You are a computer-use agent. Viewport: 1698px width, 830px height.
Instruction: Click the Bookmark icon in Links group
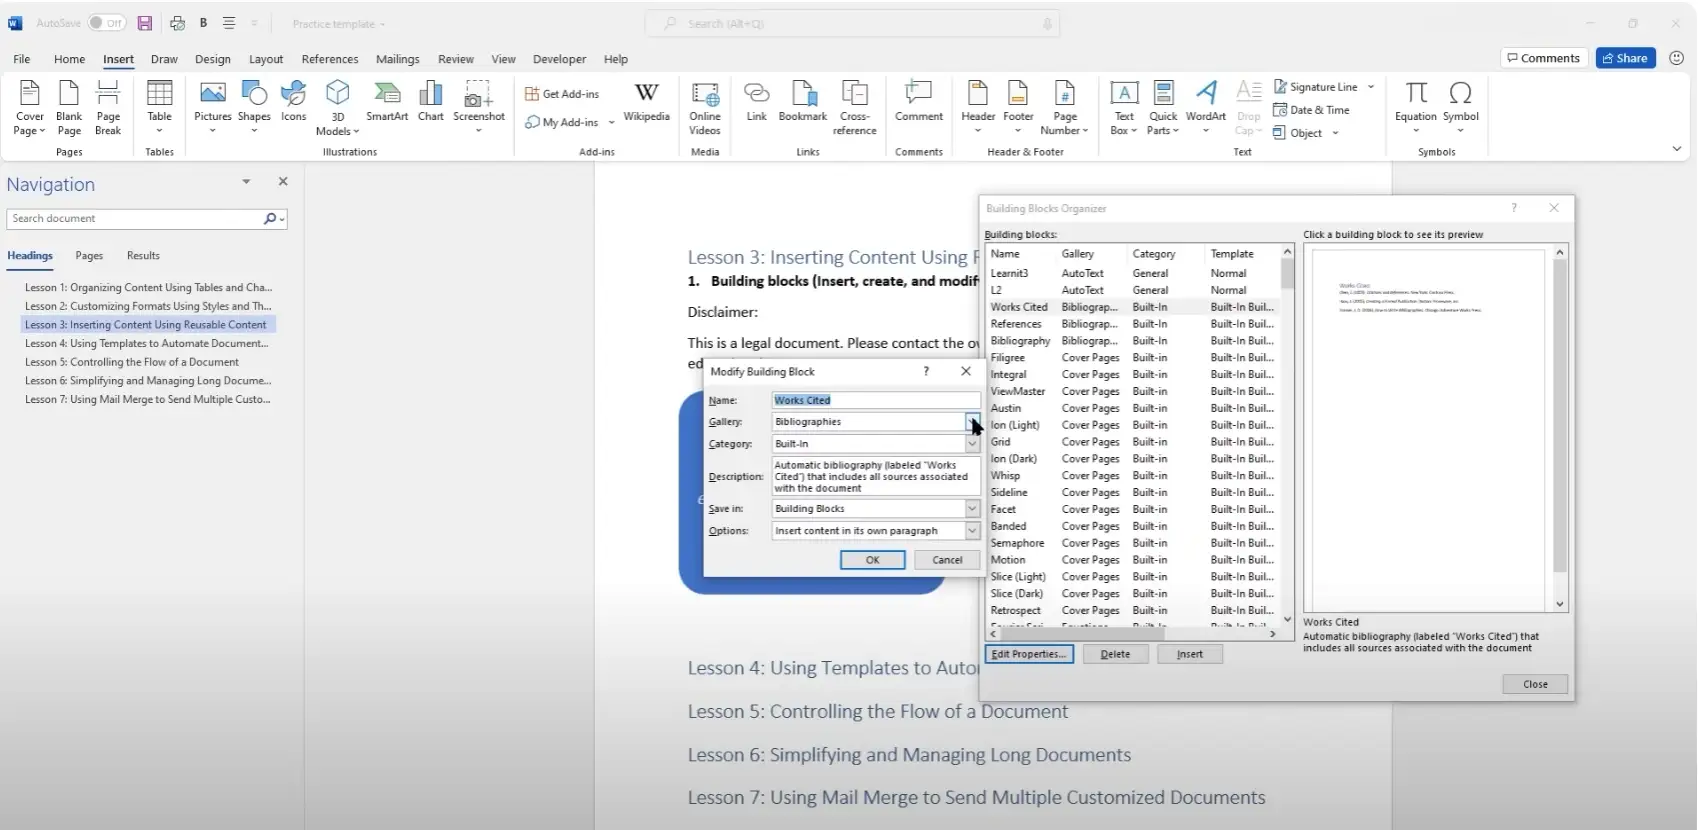802,104
